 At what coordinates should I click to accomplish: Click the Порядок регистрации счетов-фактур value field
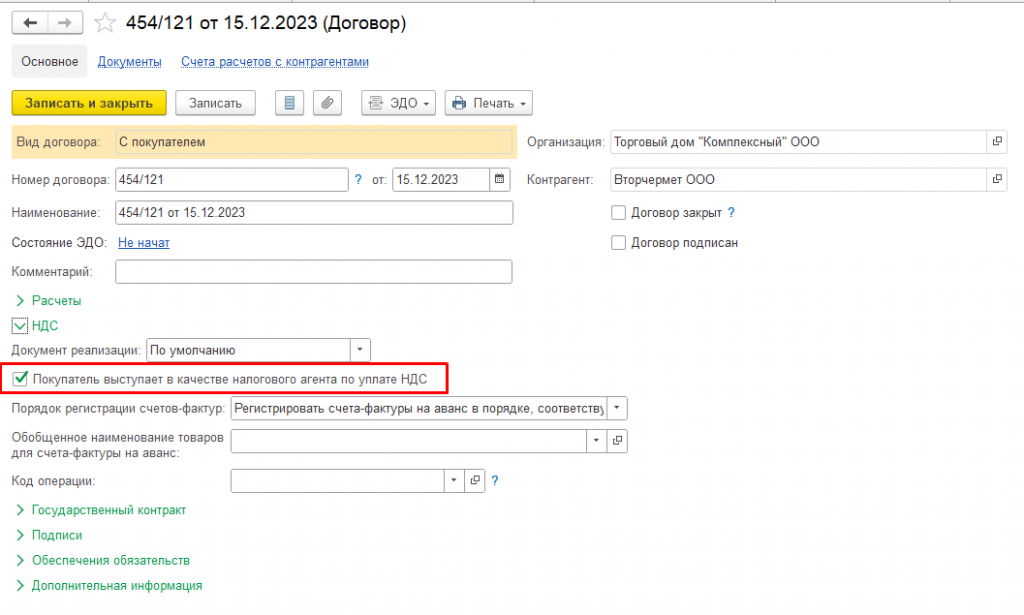pos(419,408)
